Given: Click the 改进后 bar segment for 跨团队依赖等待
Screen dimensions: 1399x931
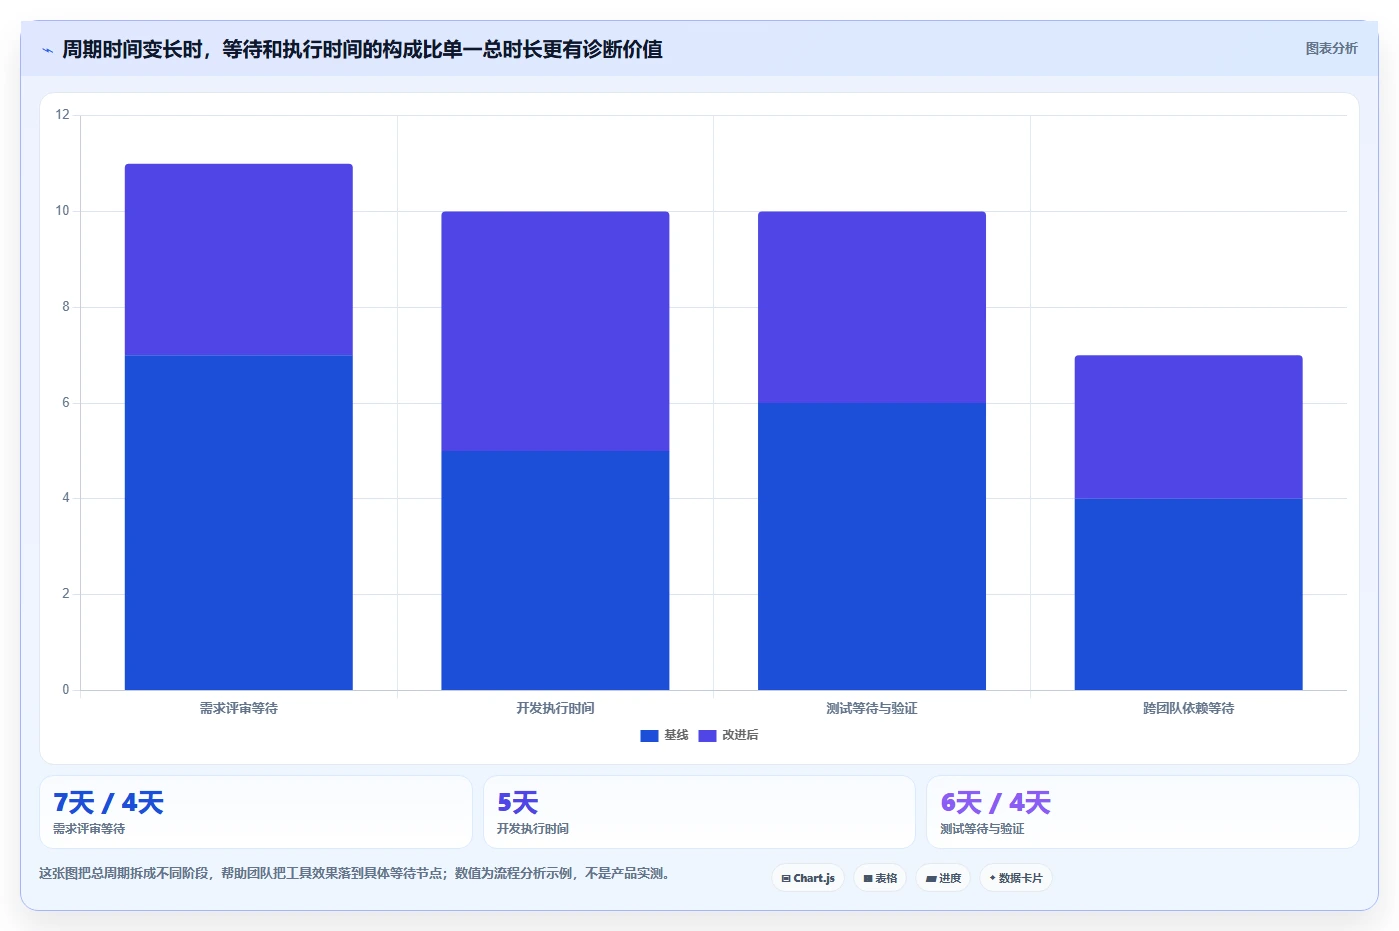Looking at the screenshot, I should (1188, 427).
